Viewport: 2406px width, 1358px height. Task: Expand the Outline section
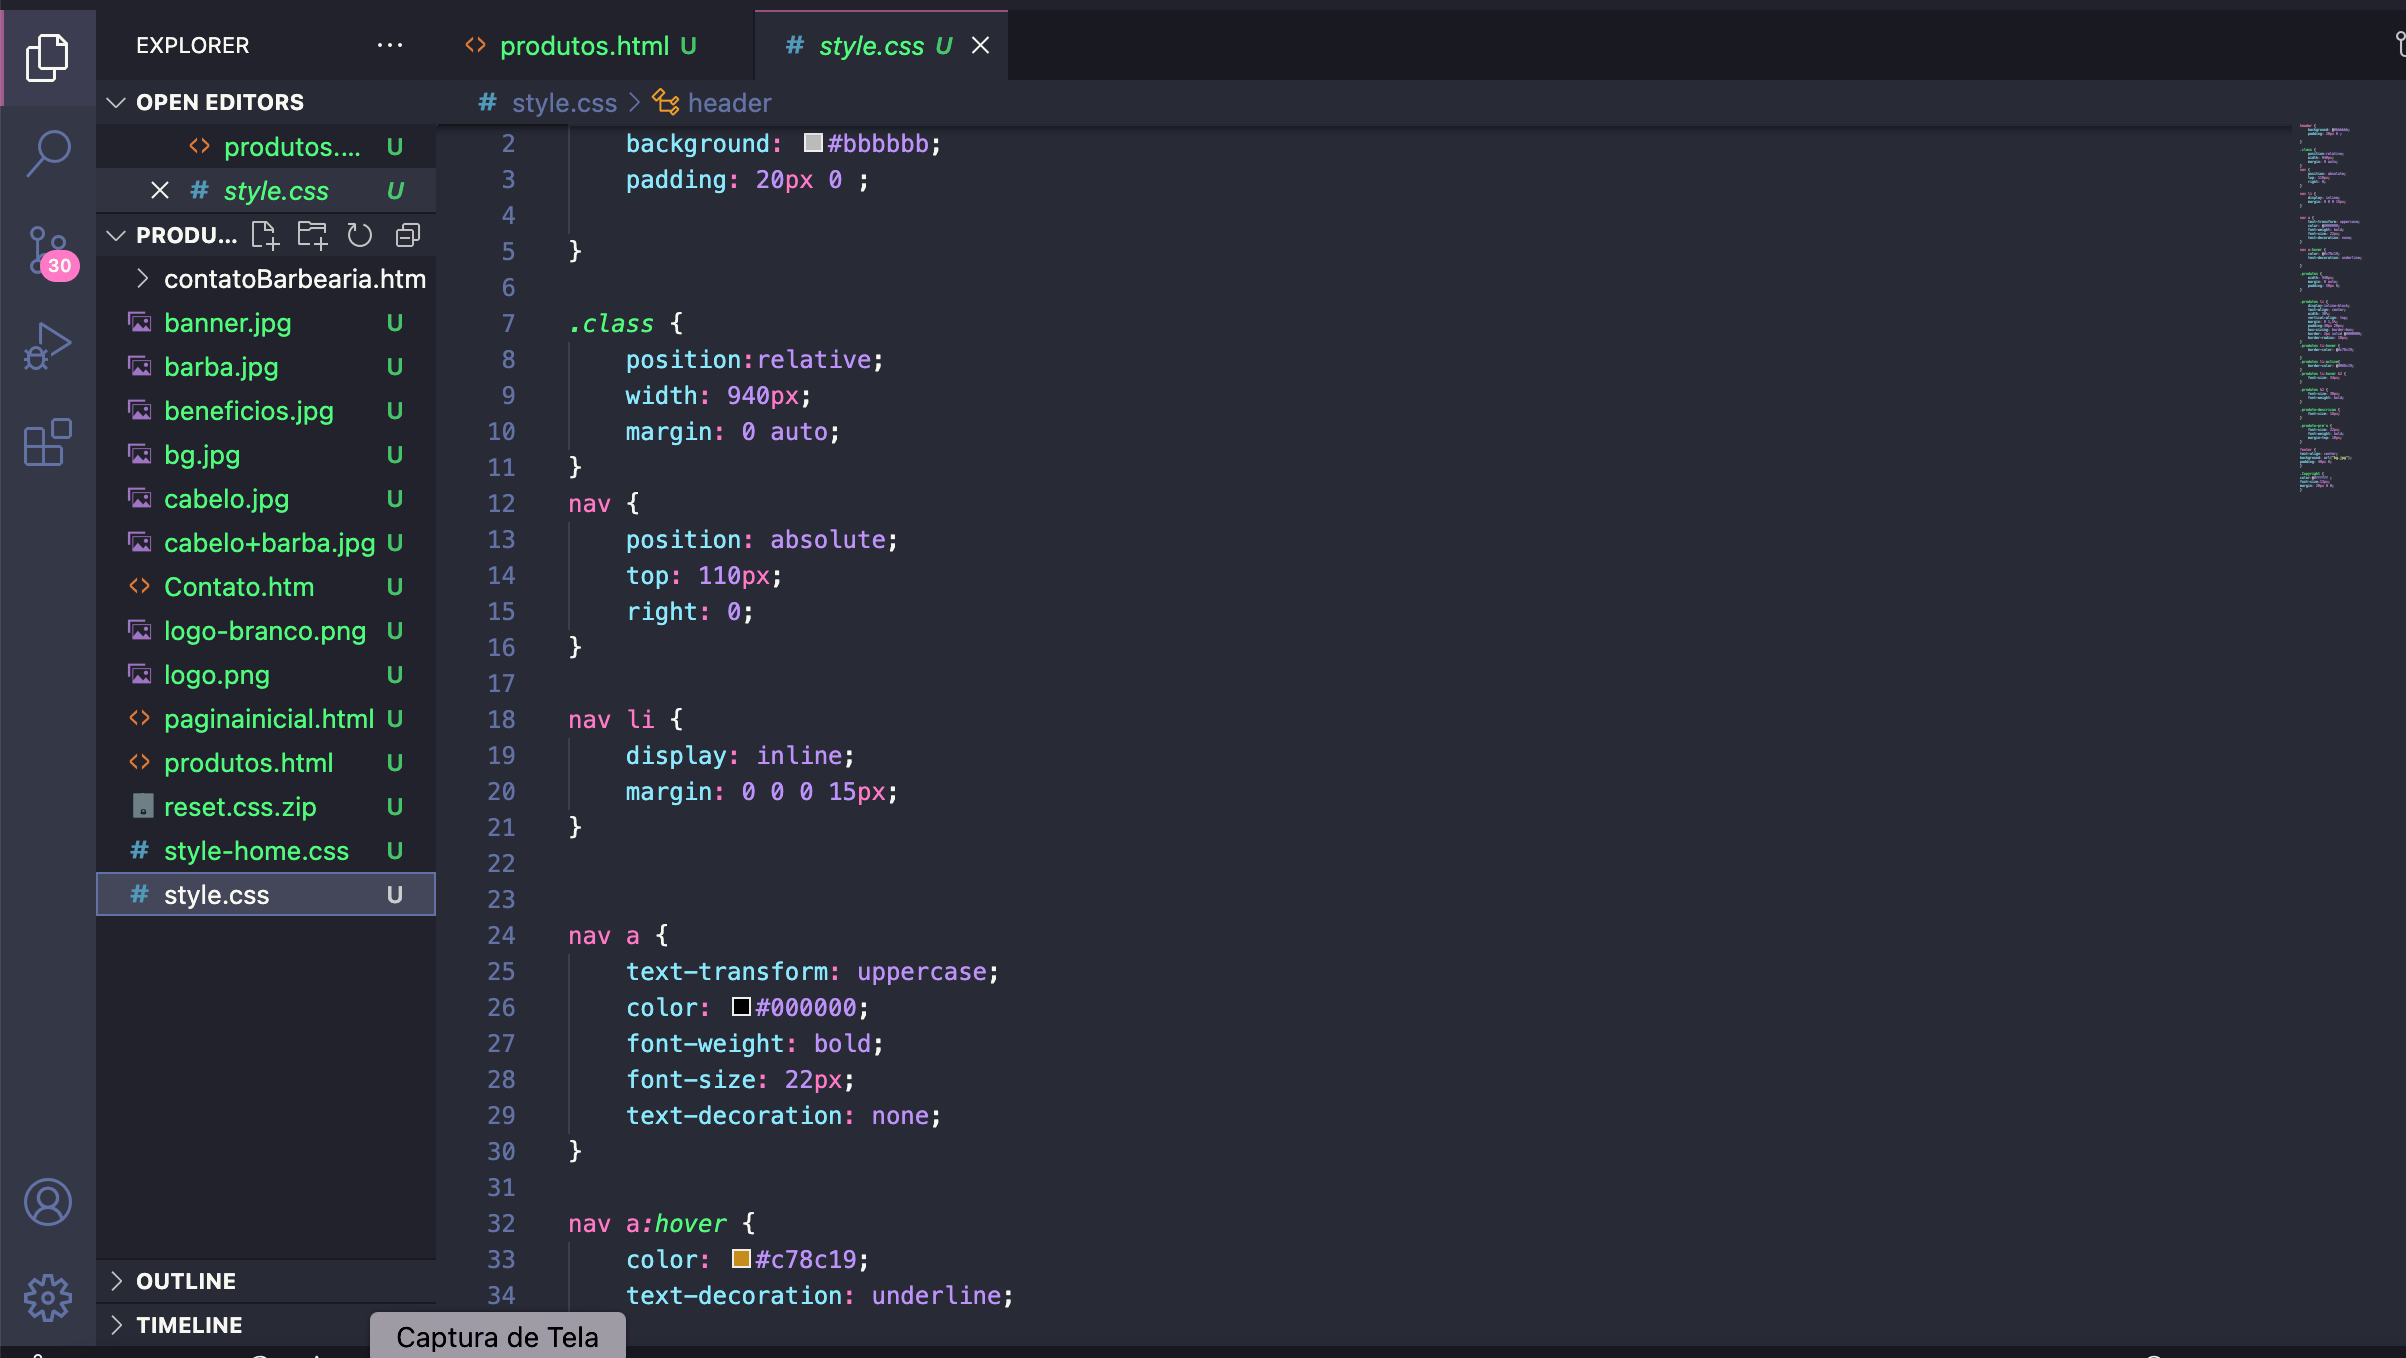[x=116, y=1281]
